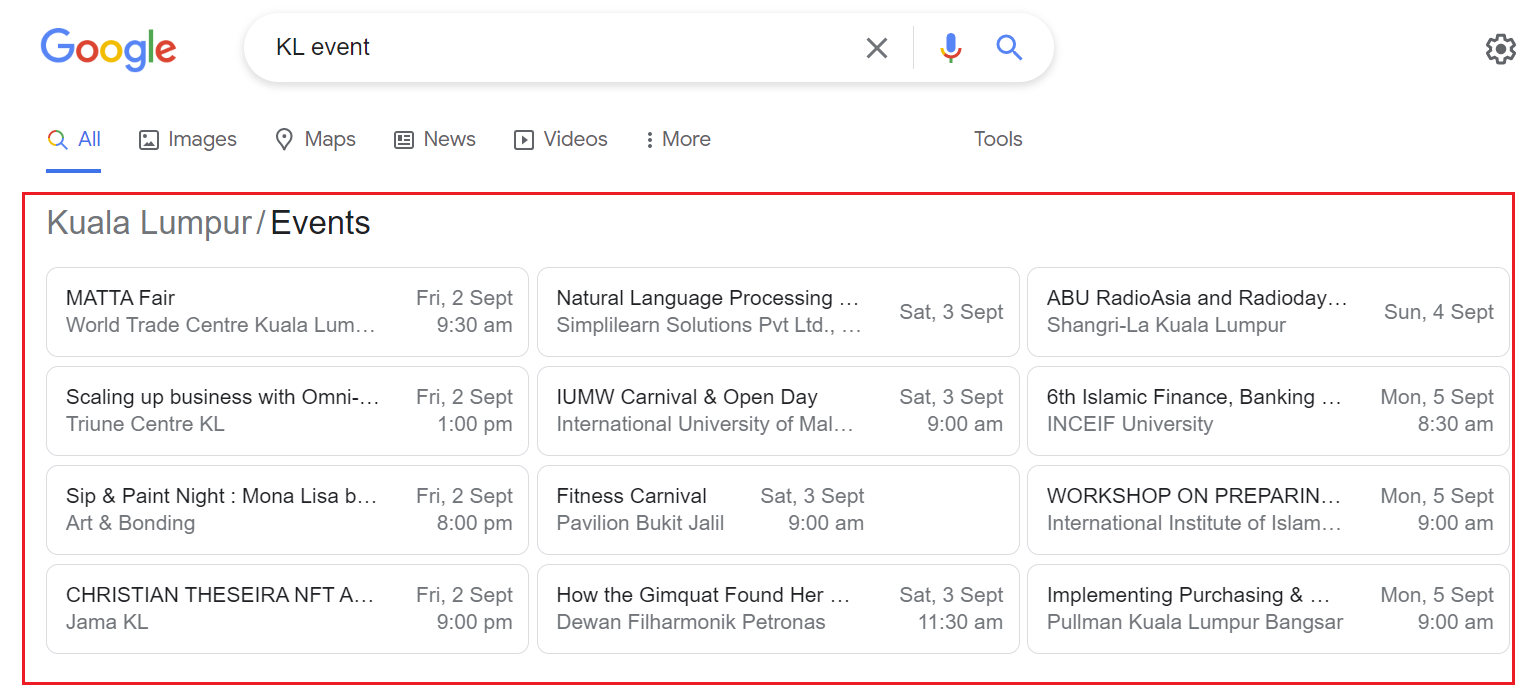Open the Pullman Kuala Lumpur Bangsar event
Viewport: 1516px width, 700px height.
point(1268,609)
